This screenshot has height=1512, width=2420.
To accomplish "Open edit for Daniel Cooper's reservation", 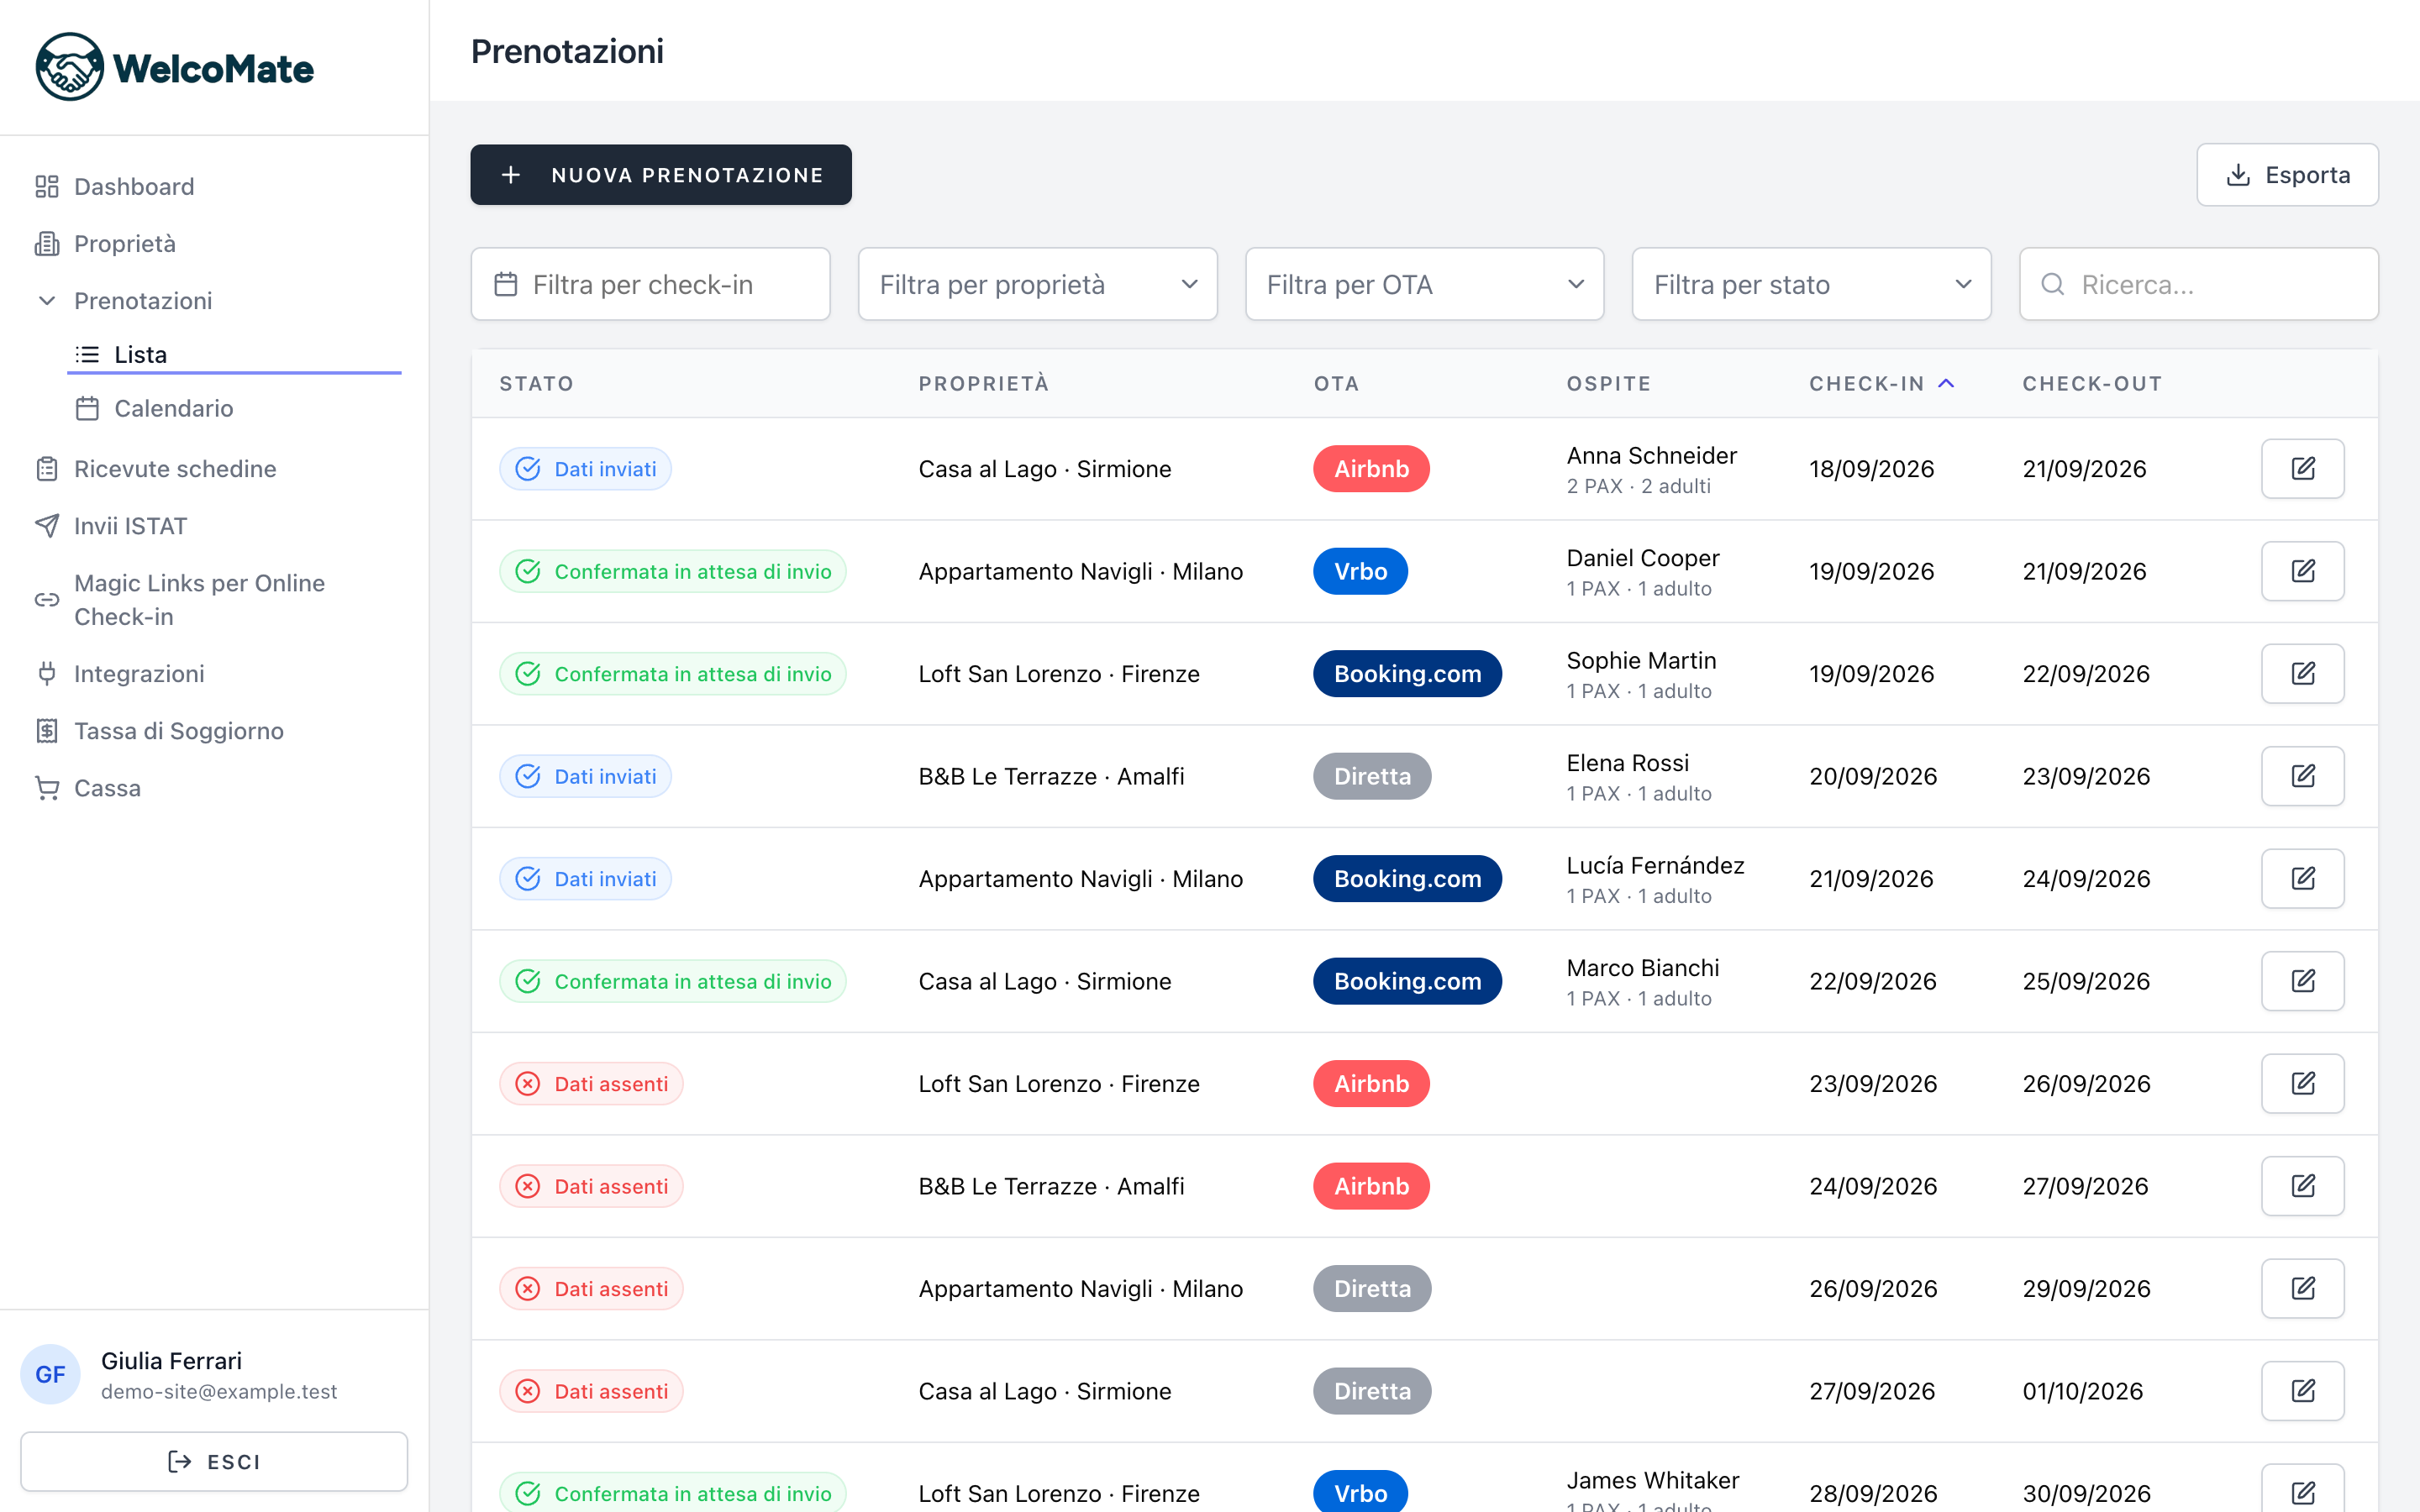I will tap(2302, 571).
